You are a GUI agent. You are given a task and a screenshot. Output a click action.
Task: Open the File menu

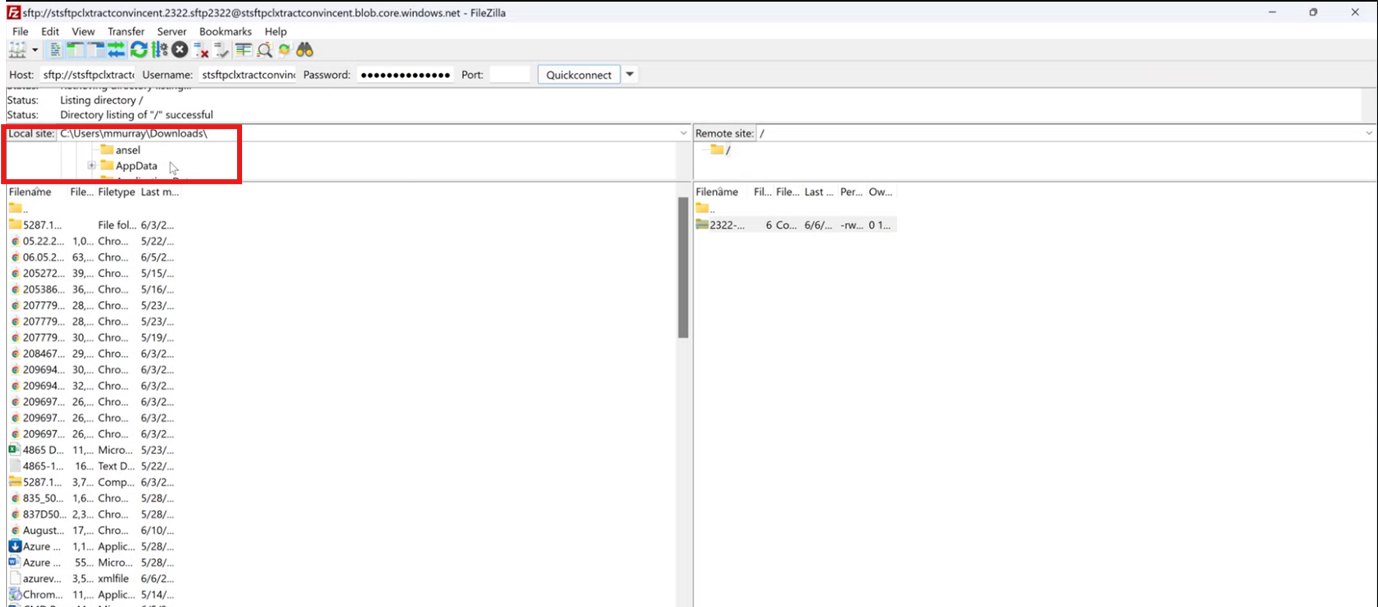(x=20, y=32)
